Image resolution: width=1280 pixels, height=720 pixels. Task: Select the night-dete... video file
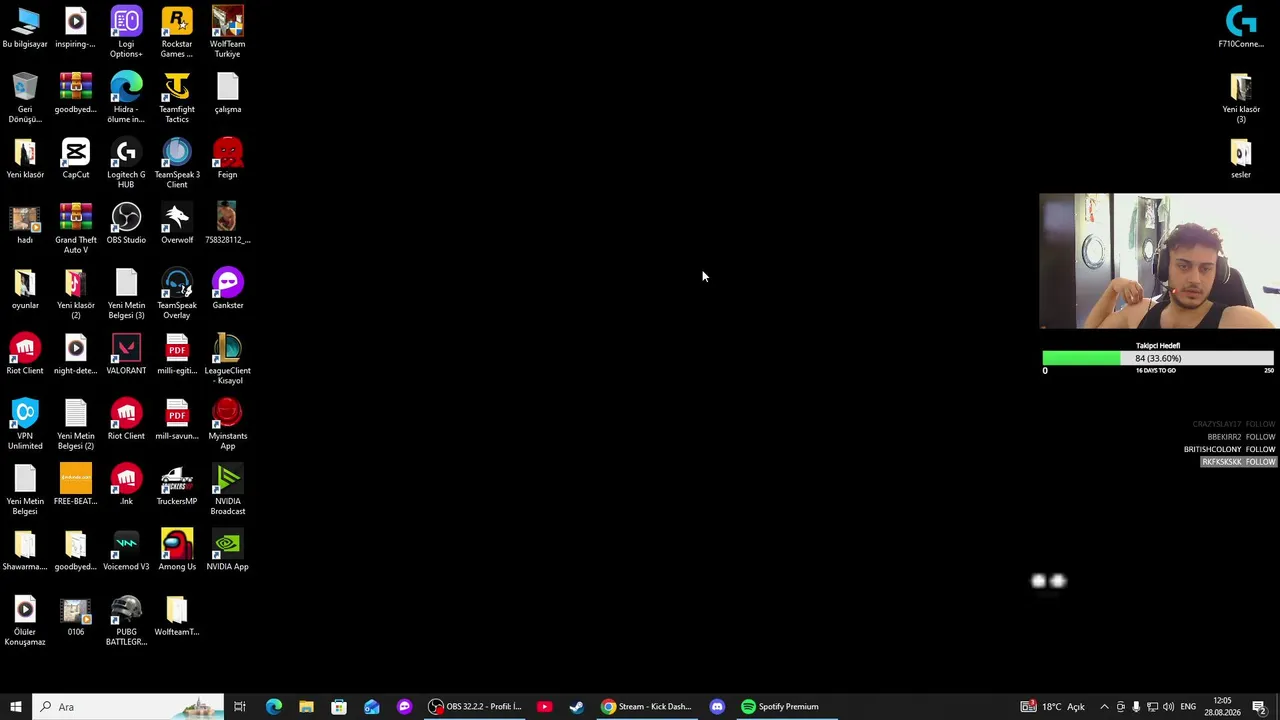[76, 355]
